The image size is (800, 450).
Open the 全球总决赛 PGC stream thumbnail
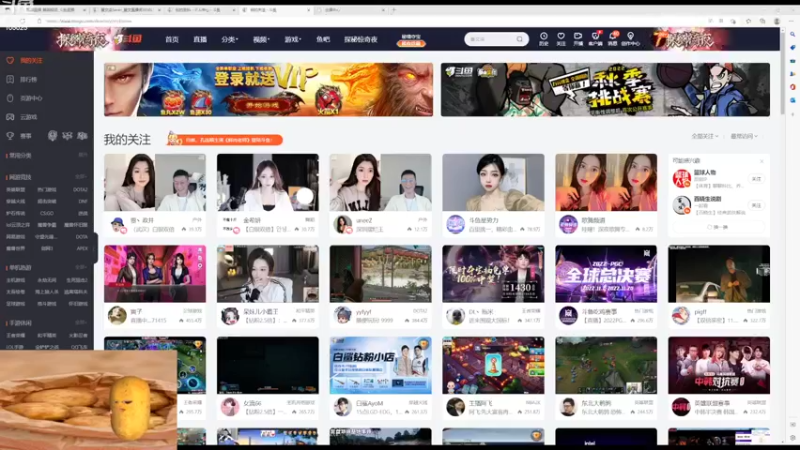click(606, 273)
